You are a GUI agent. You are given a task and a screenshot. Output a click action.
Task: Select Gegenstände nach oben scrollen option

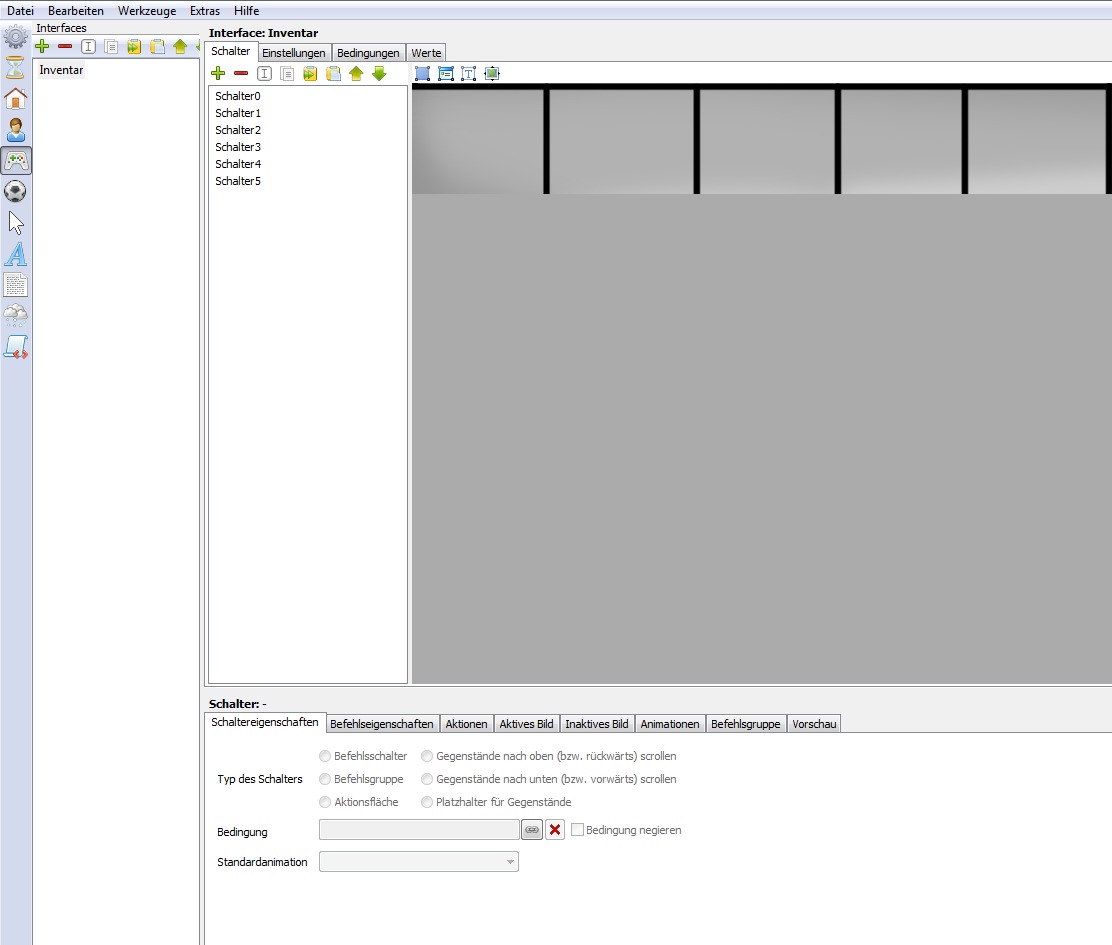tap(548, 756)
